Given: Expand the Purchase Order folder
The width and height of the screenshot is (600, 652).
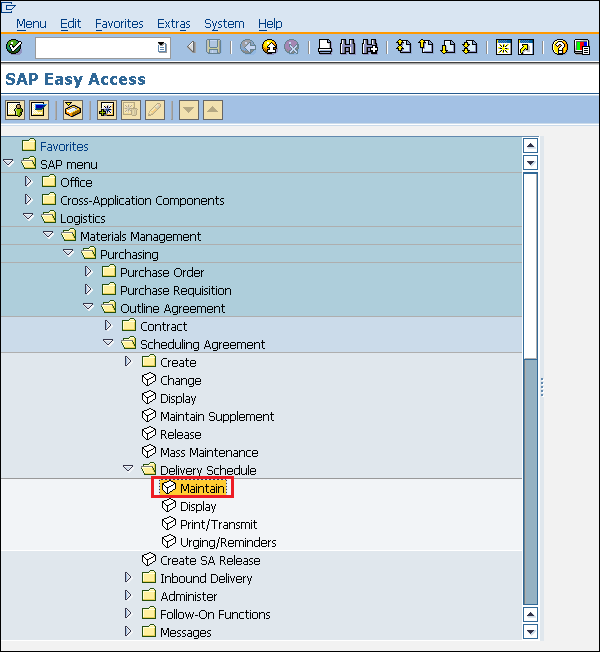Looking at the screenshot, I should (88, 271).
